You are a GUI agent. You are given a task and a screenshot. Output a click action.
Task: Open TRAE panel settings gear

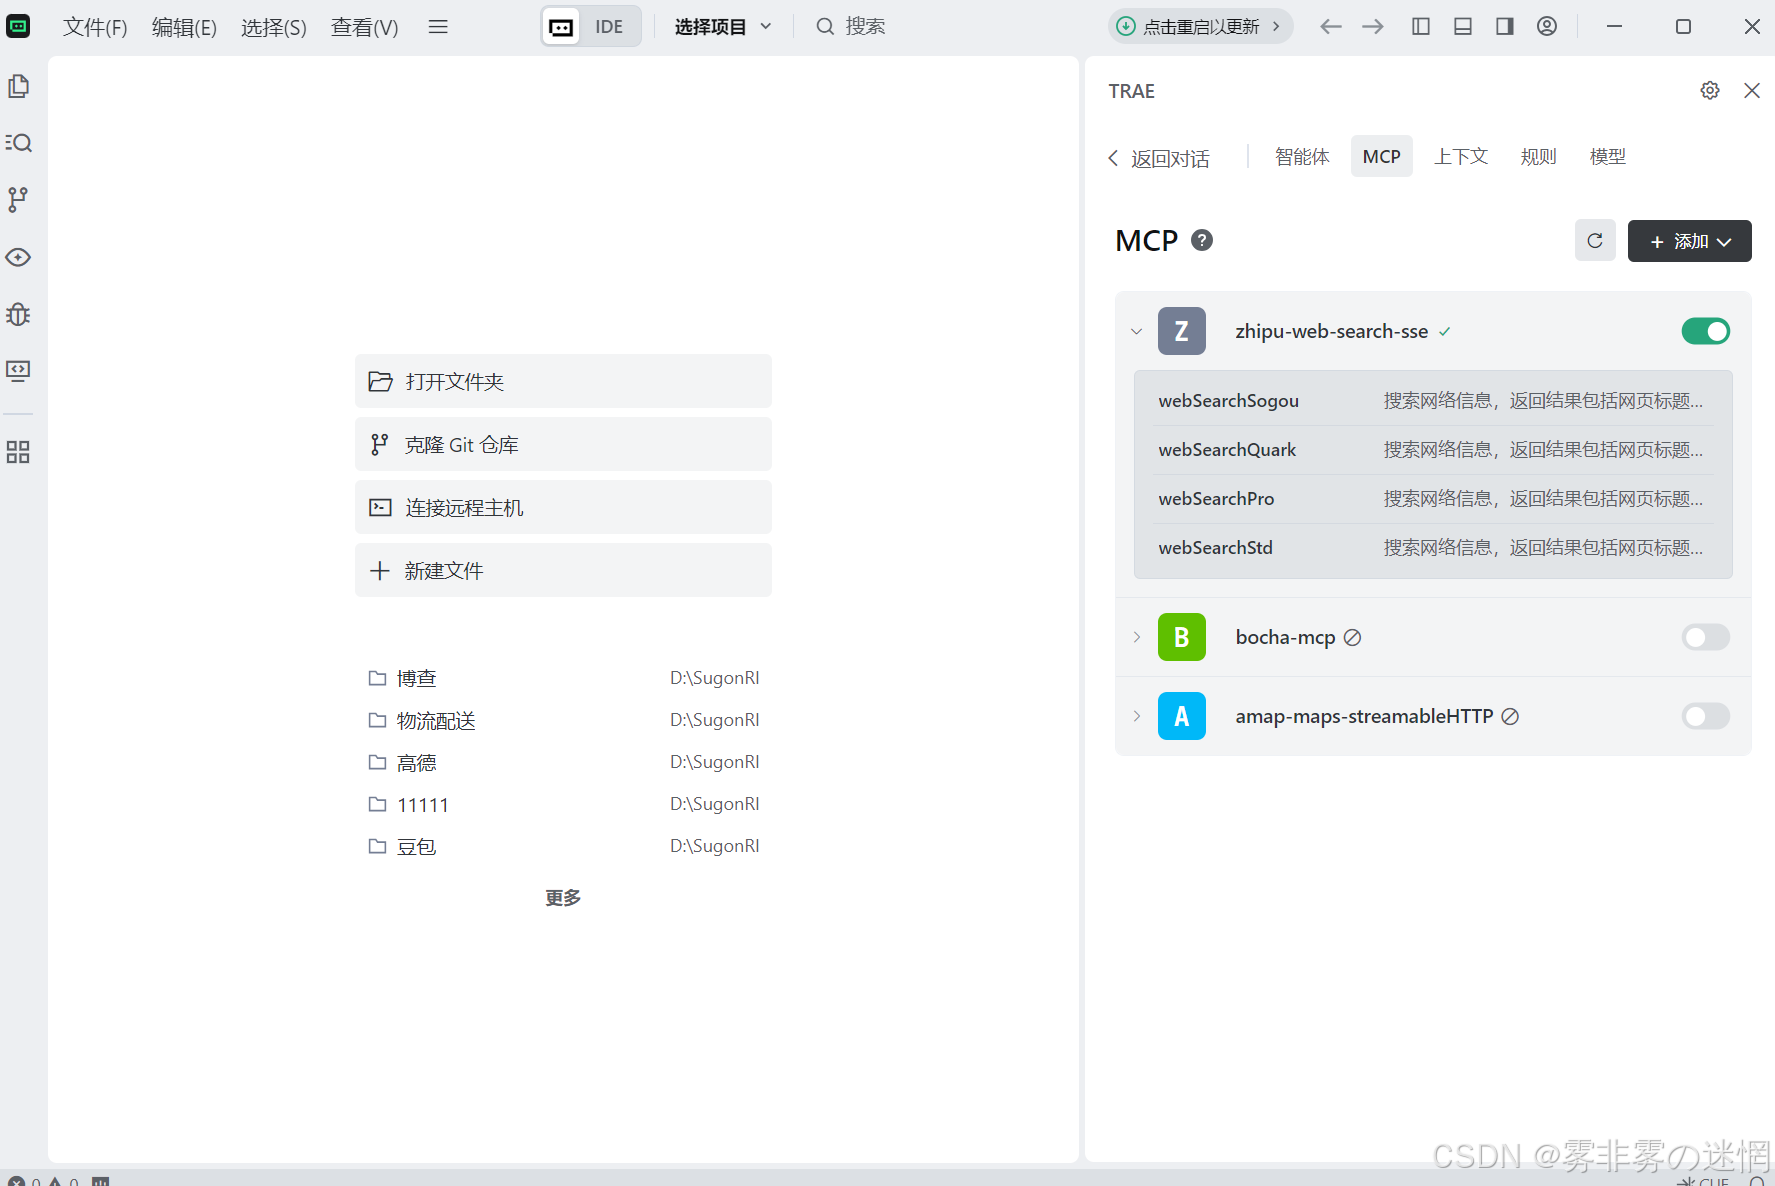[1710, 91]
